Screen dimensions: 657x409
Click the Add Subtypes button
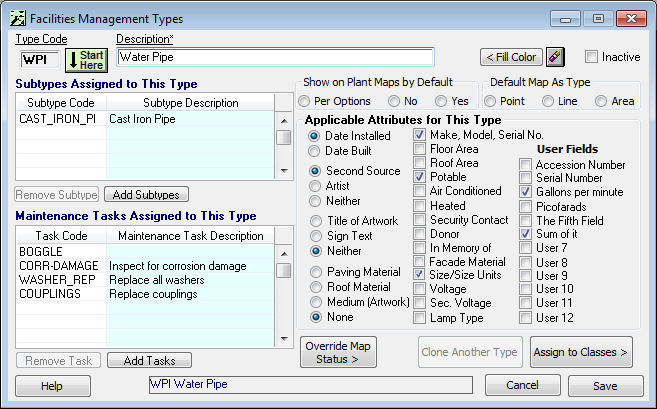tap(146, 194)
